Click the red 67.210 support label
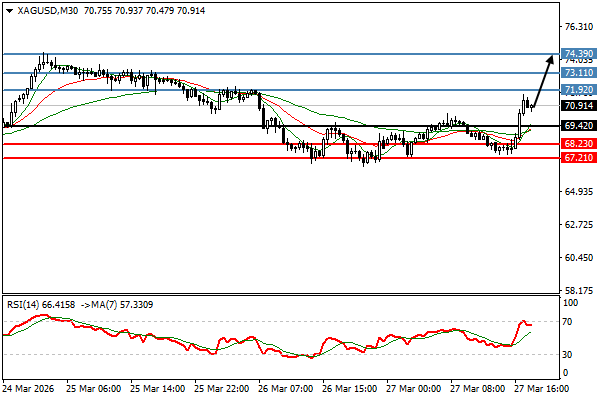600x400 pixels. (x=579, y=159)
